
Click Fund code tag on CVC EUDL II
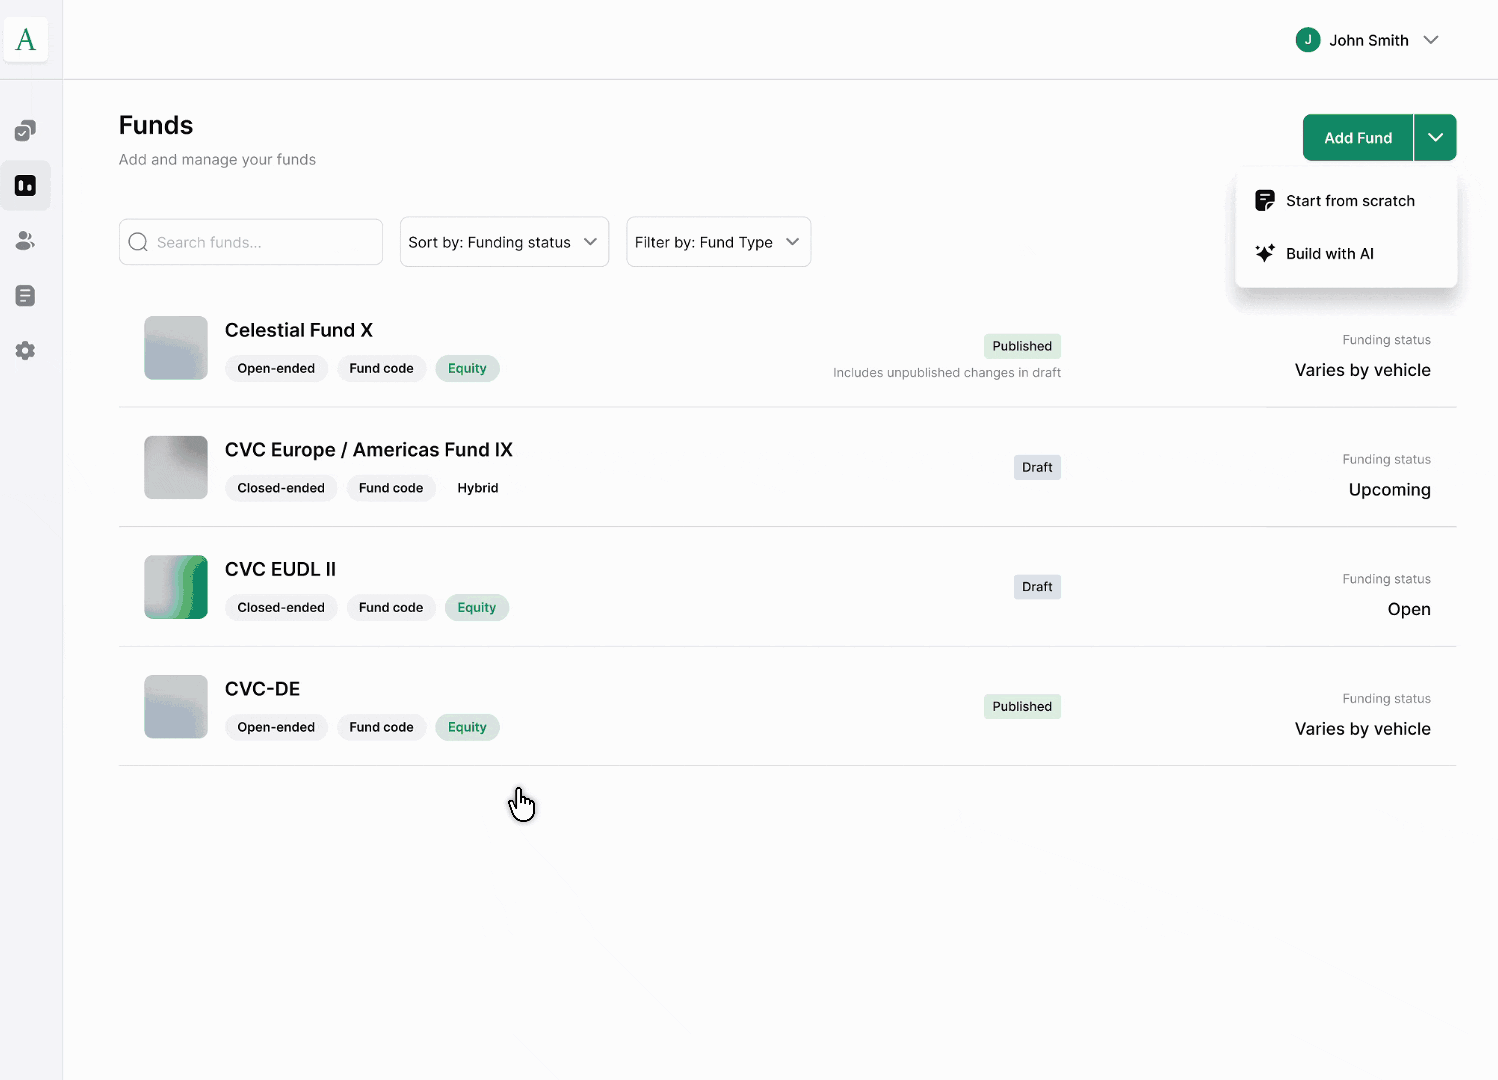391,607
